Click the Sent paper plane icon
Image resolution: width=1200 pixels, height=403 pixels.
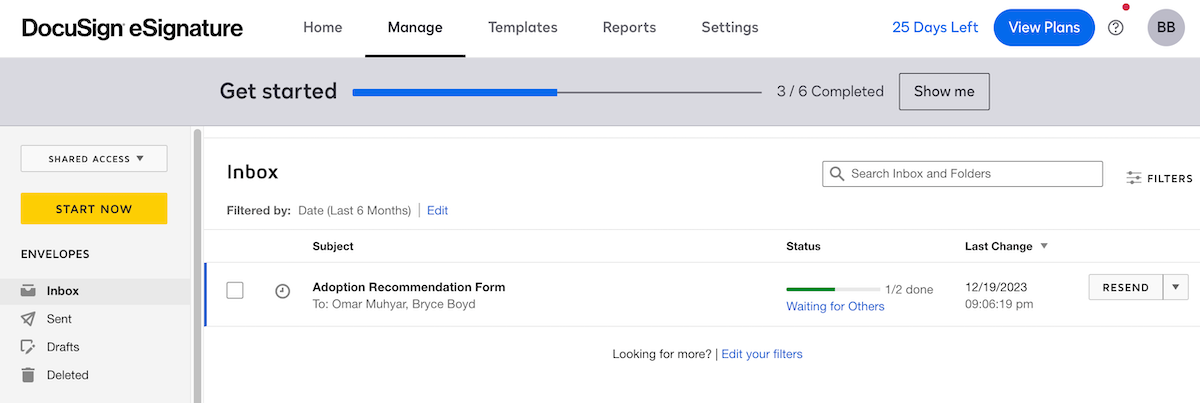(x=28, y=319)
